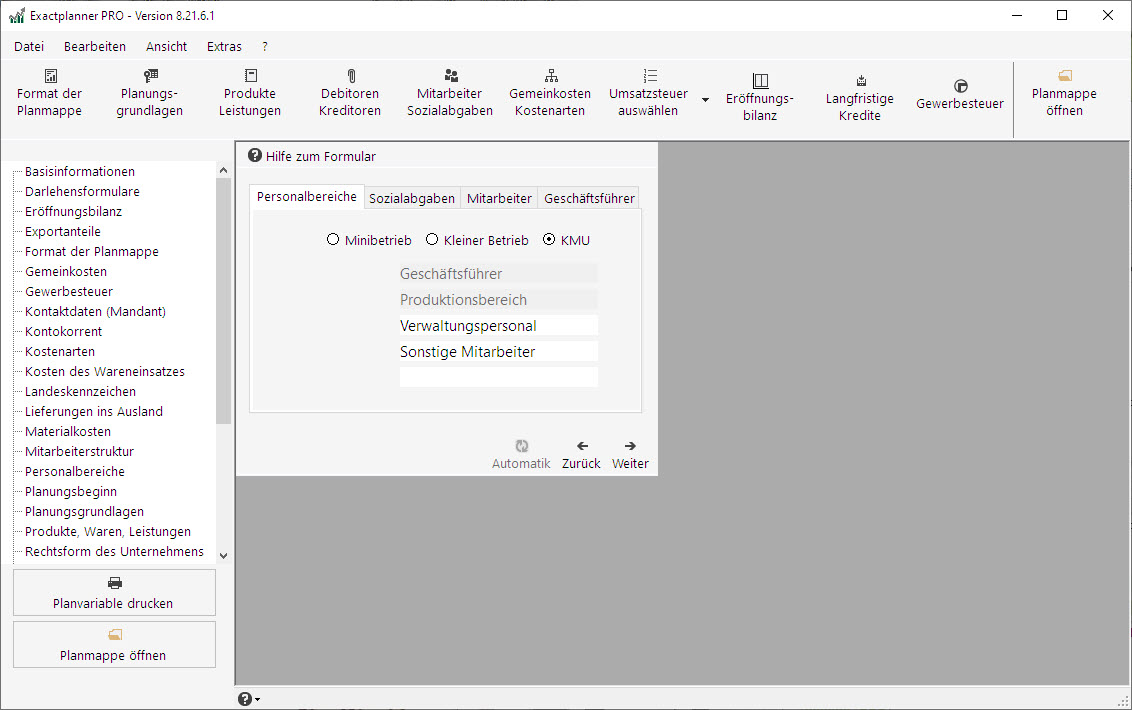Proceed with the Weiter arrow

coord(630,446)
